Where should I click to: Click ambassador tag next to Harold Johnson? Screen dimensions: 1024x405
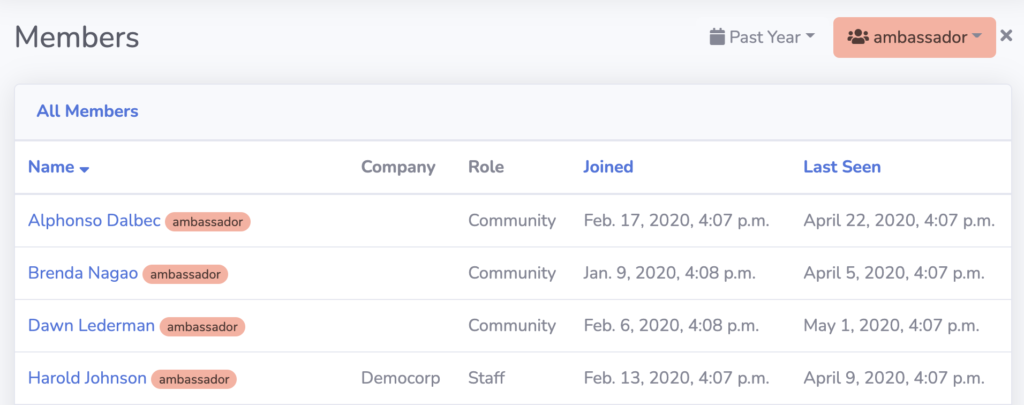click(194, 379)
